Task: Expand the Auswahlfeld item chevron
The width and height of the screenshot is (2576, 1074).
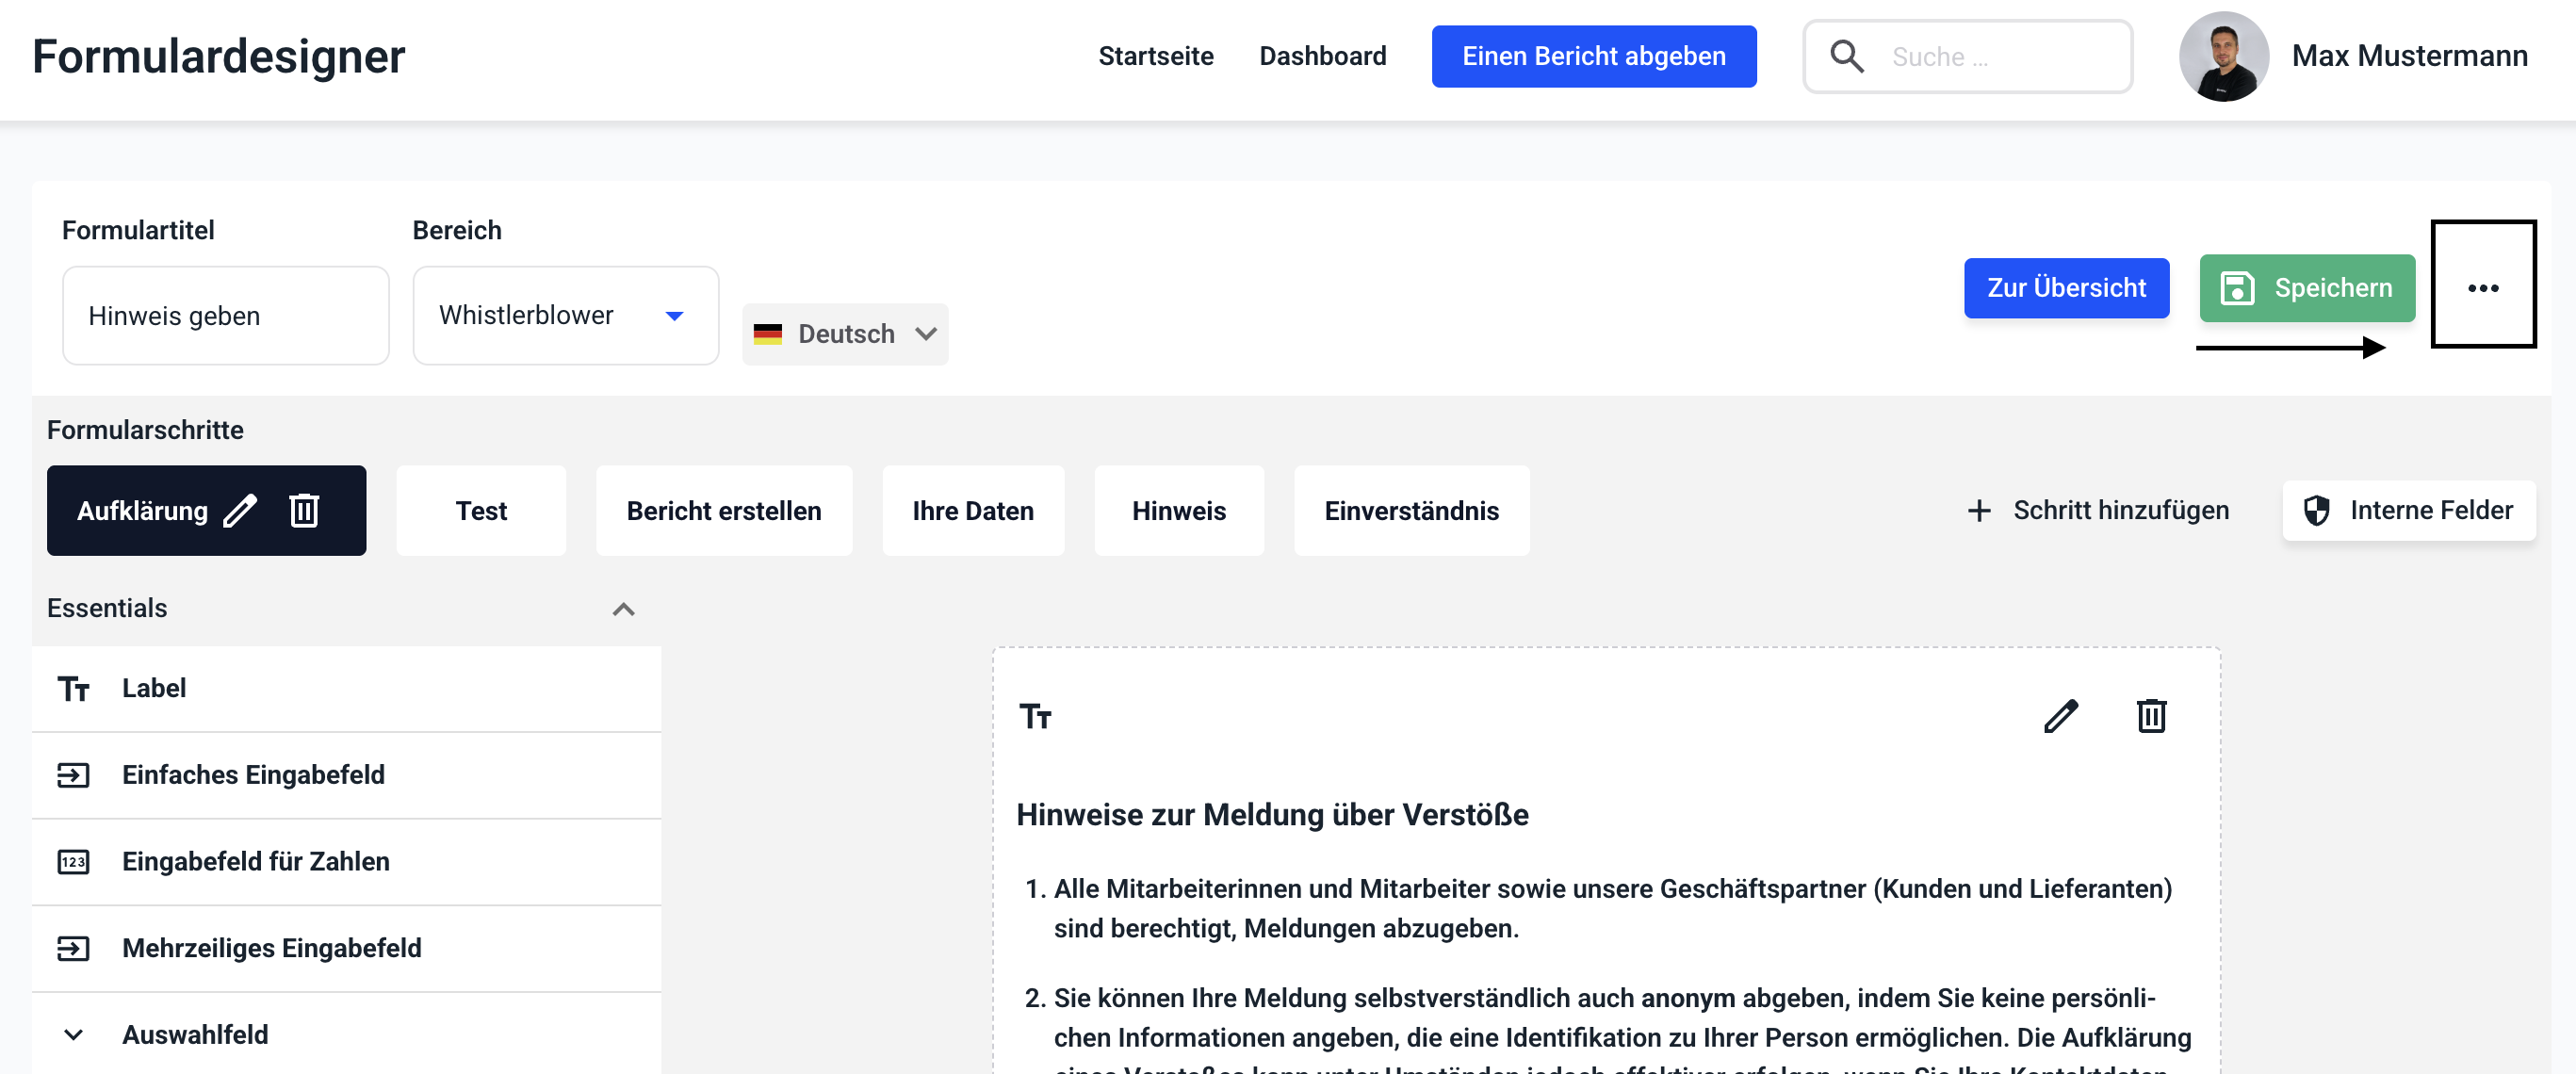Action: point(73,1034)
